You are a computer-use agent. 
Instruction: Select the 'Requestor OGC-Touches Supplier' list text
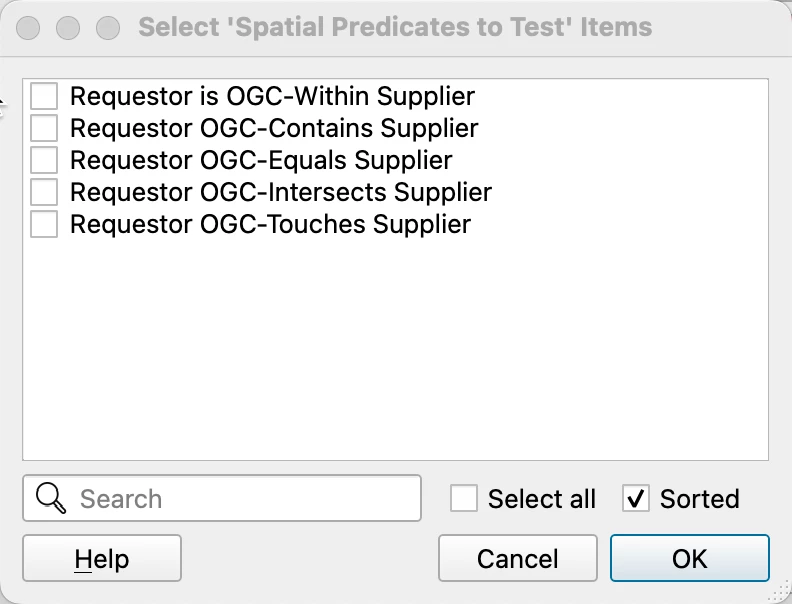pos(270,225)
